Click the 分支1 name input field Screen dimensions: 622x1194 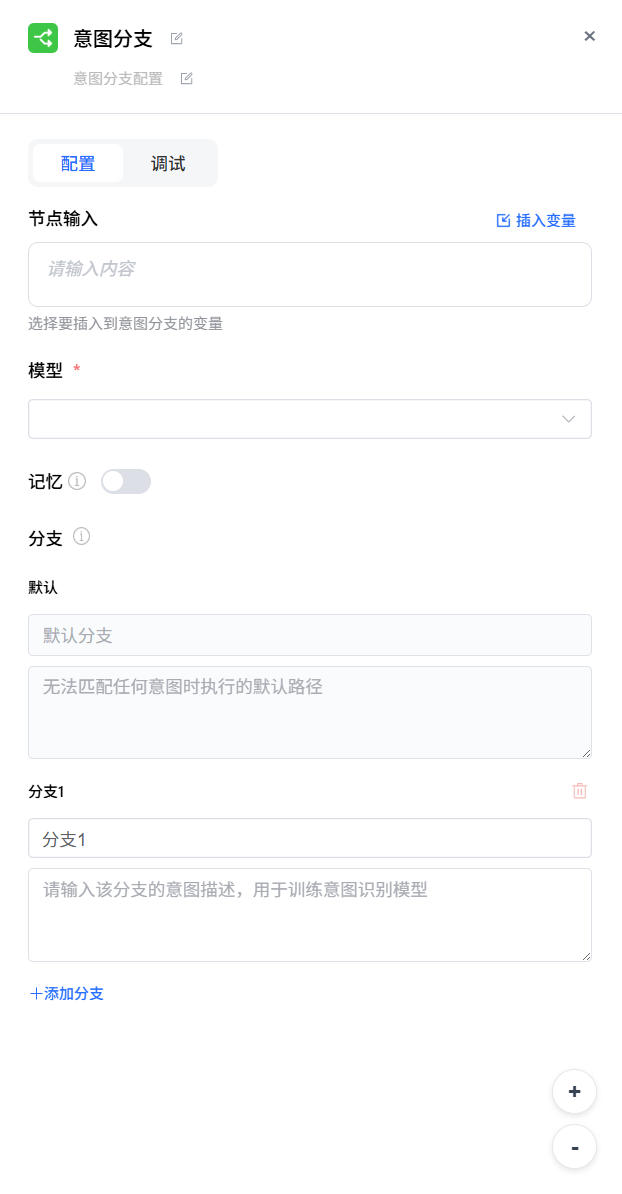pyautogui.click(x=310, y=838)
